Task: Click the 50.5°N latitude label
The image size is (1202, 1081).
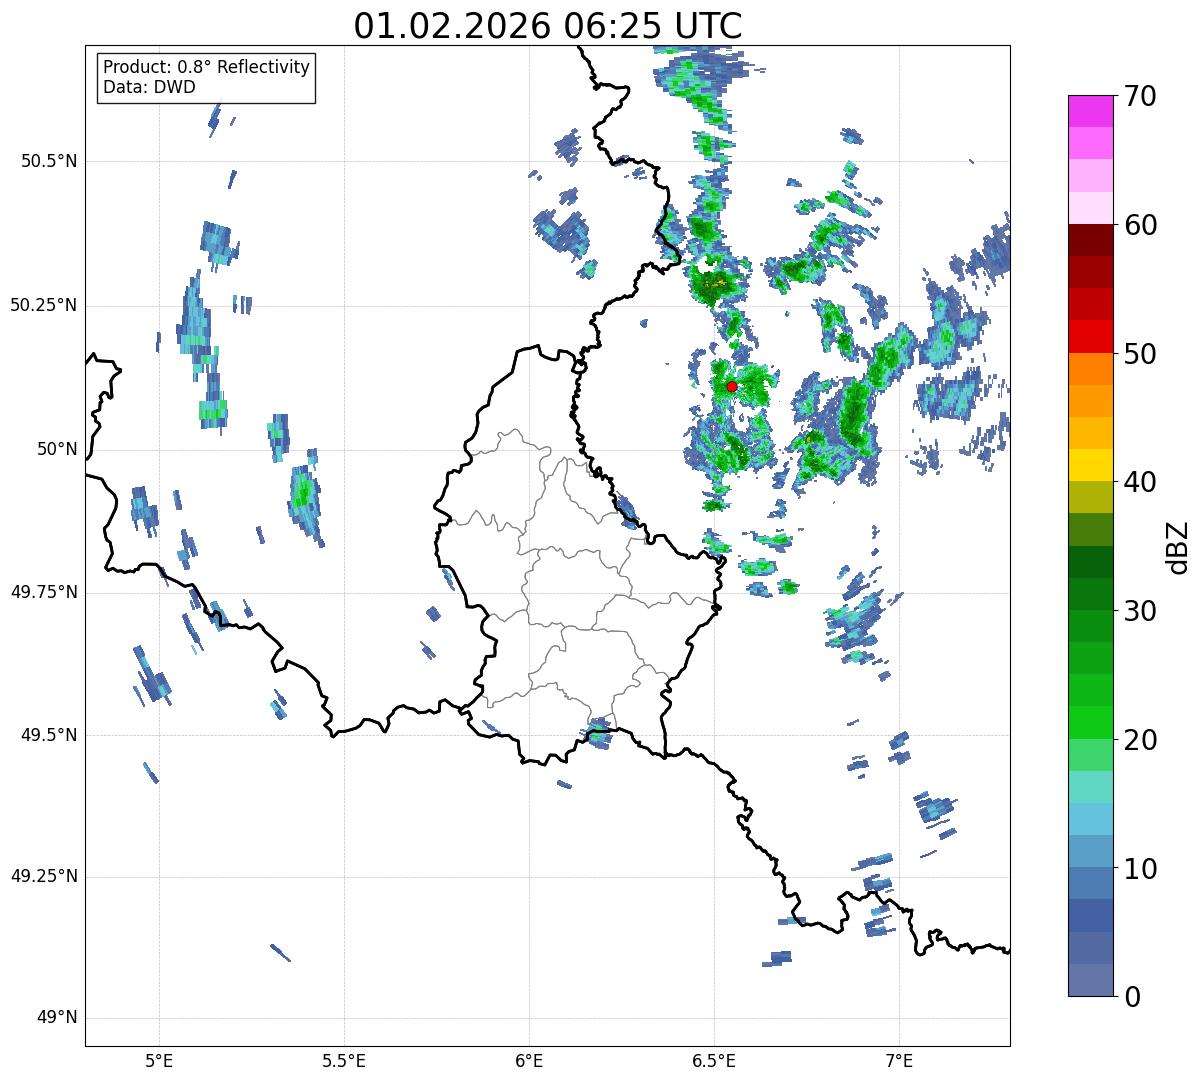Action: pyautogui.click(x=49, y=161)
